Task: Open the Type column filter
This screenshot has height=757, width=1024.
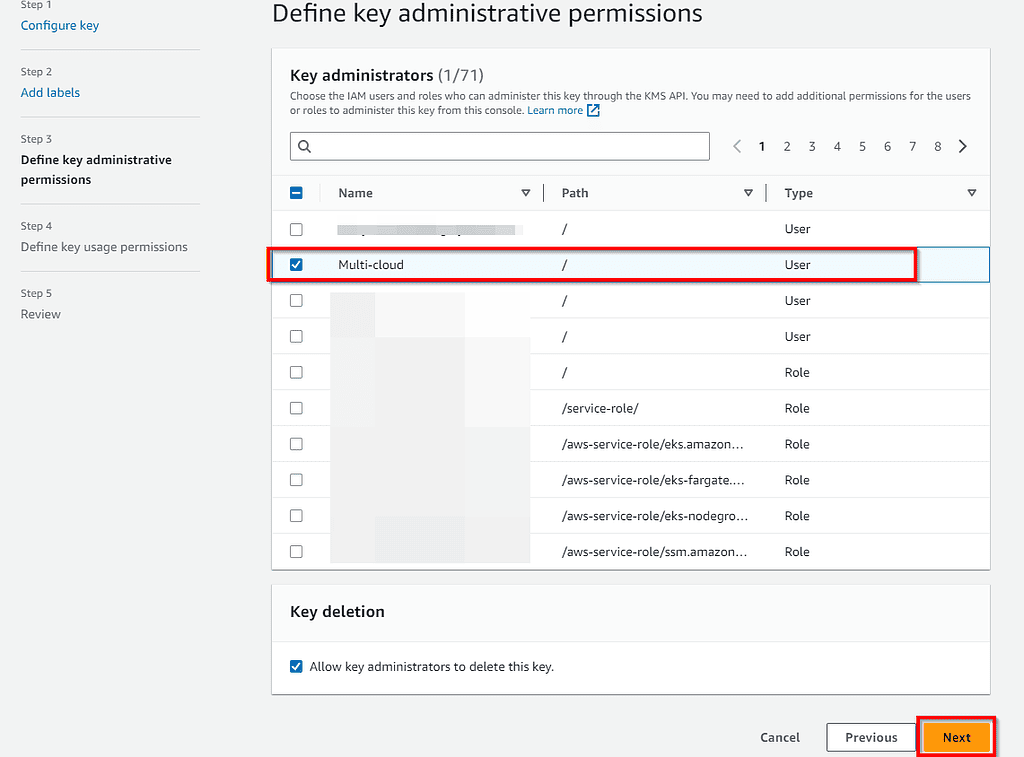Action: (972, 192)
